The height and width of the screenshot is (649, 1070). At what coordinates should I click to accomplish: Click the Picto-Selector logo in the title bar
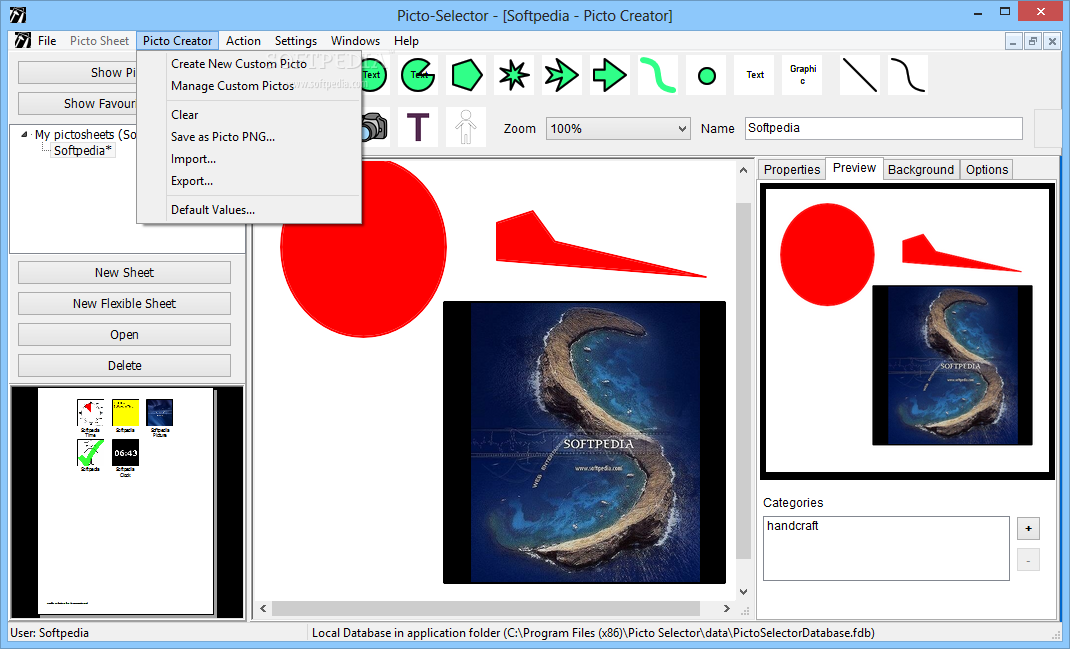coord(18,15)
